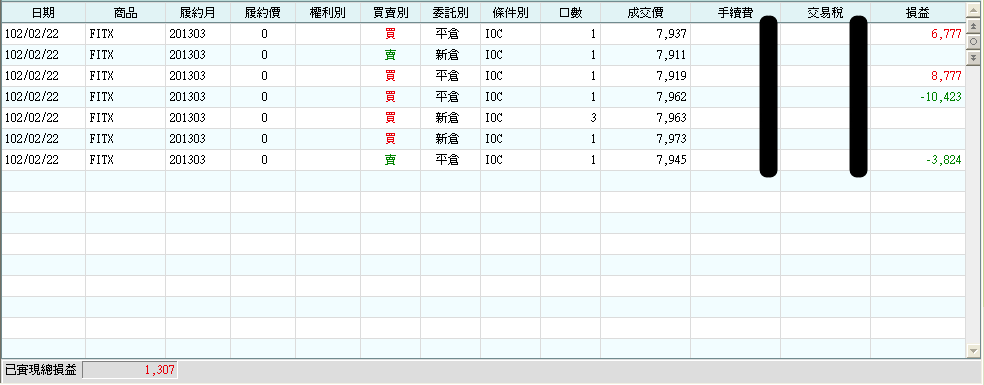The width and height of the screenshot is (984, 385).
Task: Click the double-down-arrow page-down scrollbar button
Action: pos(973,57)
